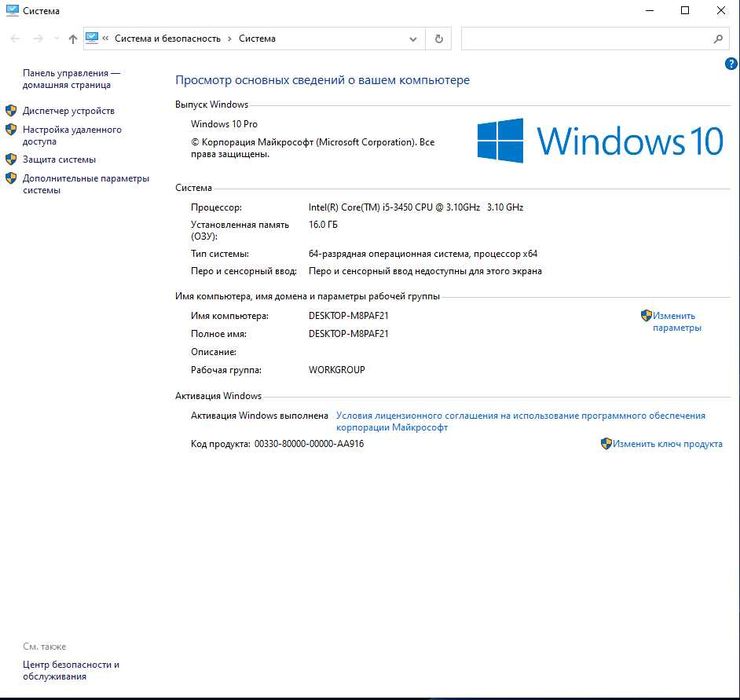Click «Активация Windows выполнена» status text
Screen dimensions: 740x700
(259, 415)
